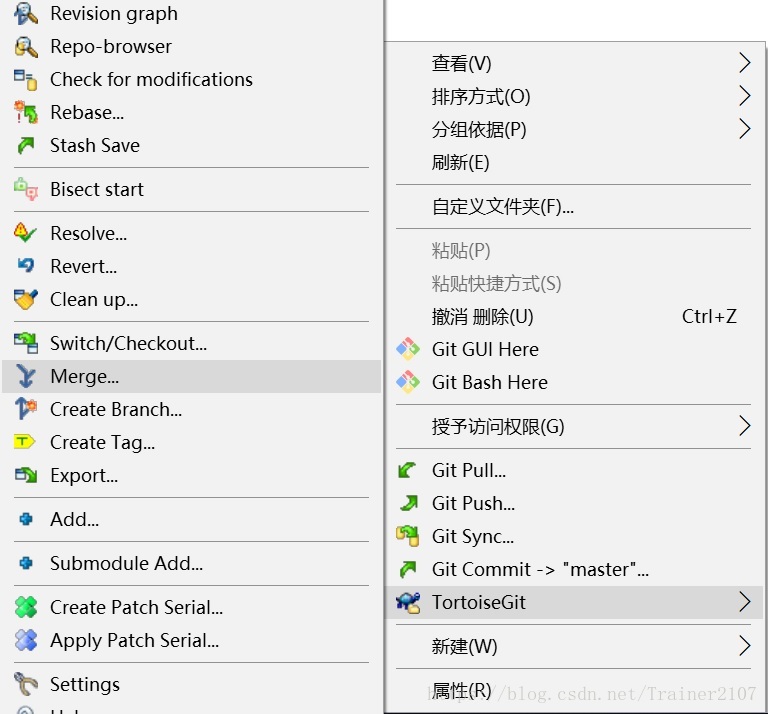Click the green Create Patch Serial icon
Screen dimensions: 768x714
(25, 607)
